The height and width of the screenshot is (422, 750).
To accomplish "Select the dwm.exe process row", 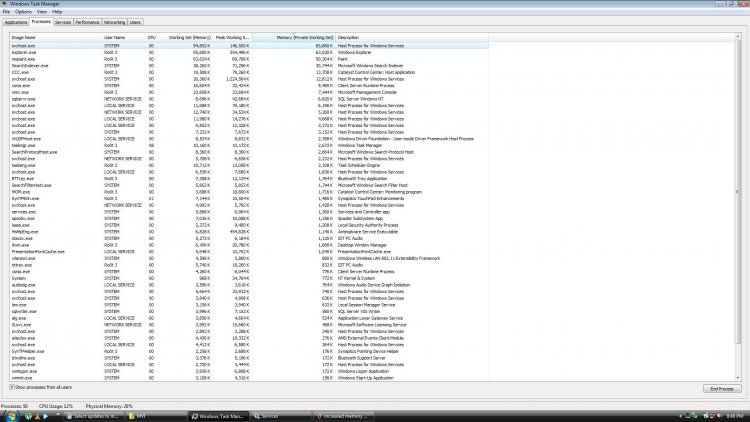I will (x=249, y=245).
